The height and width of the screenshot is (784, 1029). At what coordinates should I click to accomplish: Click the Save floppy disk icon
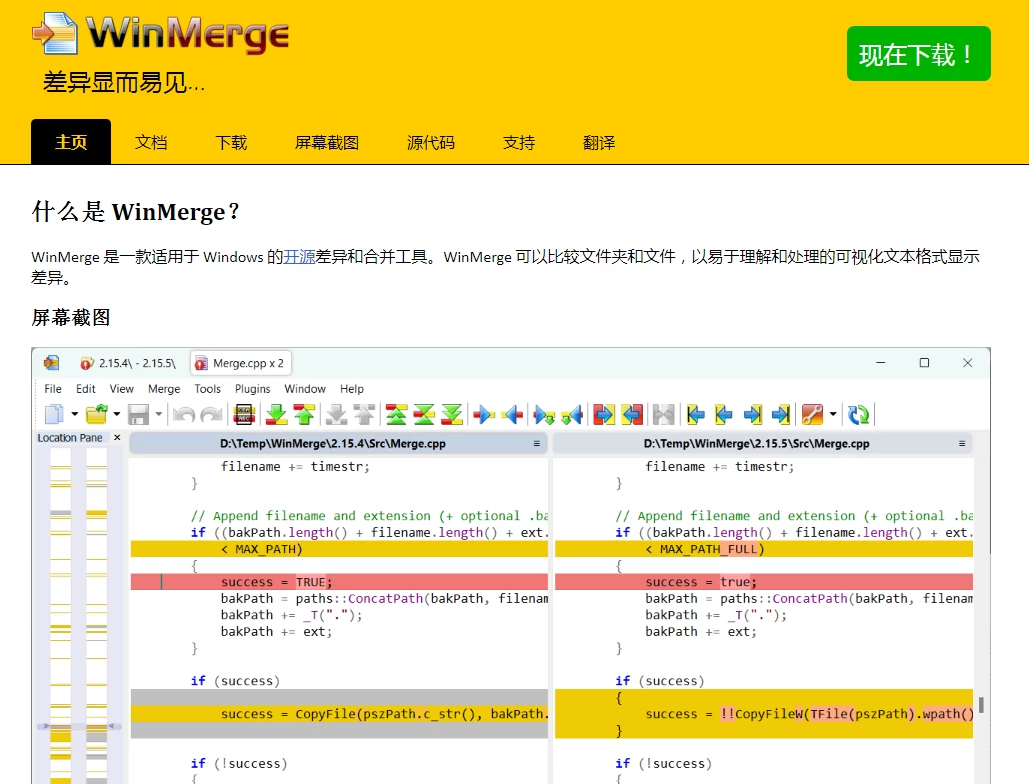(x=138, y=414)
